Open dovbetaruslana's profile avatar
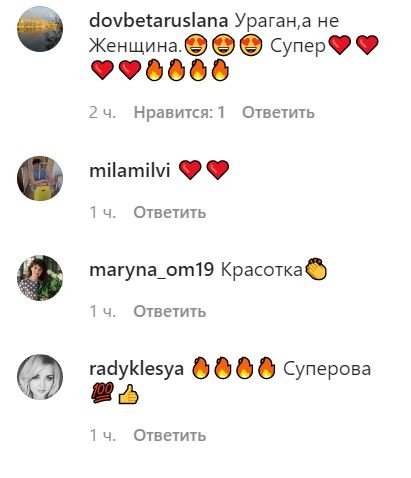The image size is (411, 478). click(x=40, y=29)
